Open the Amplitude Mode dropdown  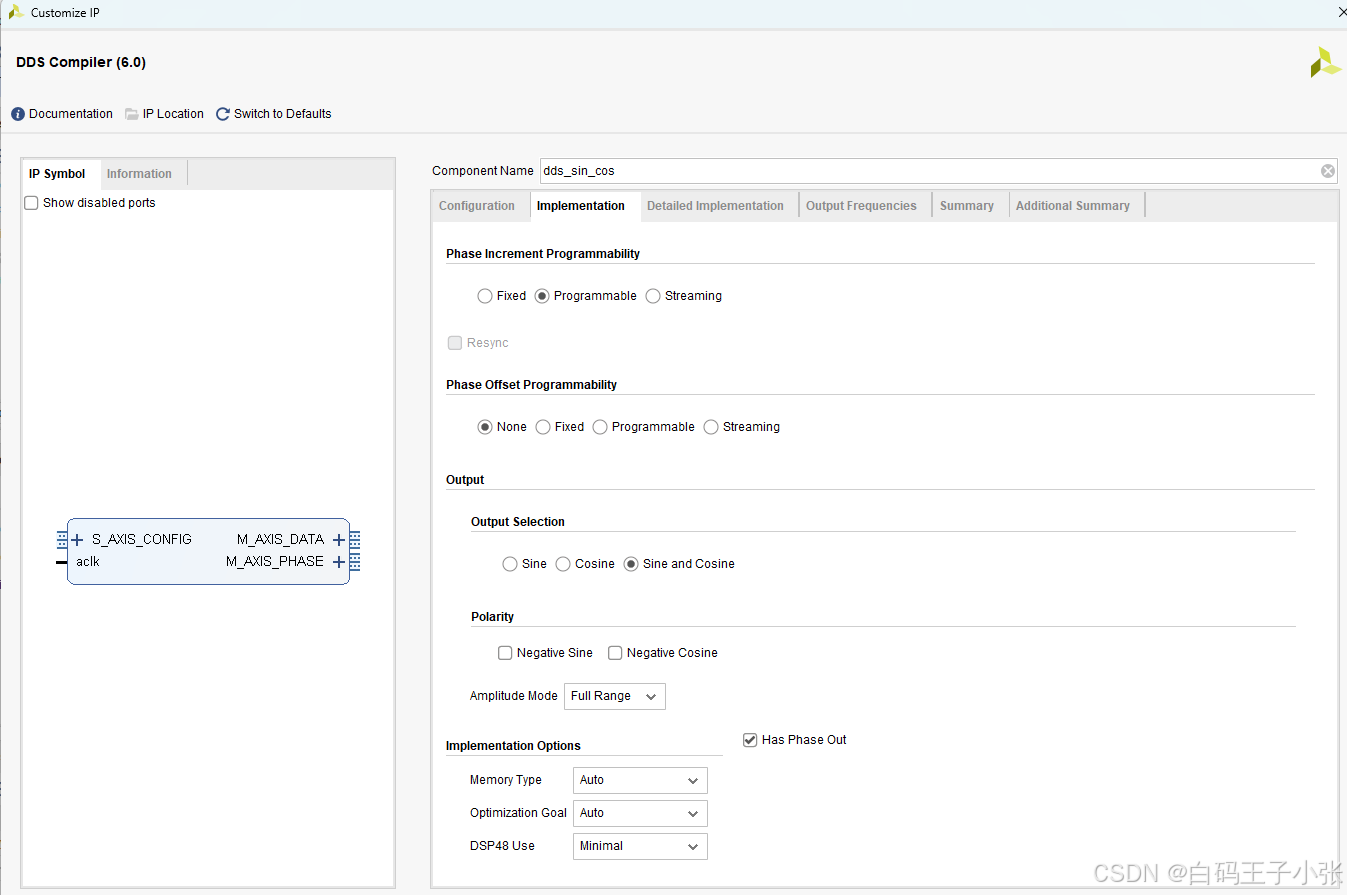coord(615,696)
